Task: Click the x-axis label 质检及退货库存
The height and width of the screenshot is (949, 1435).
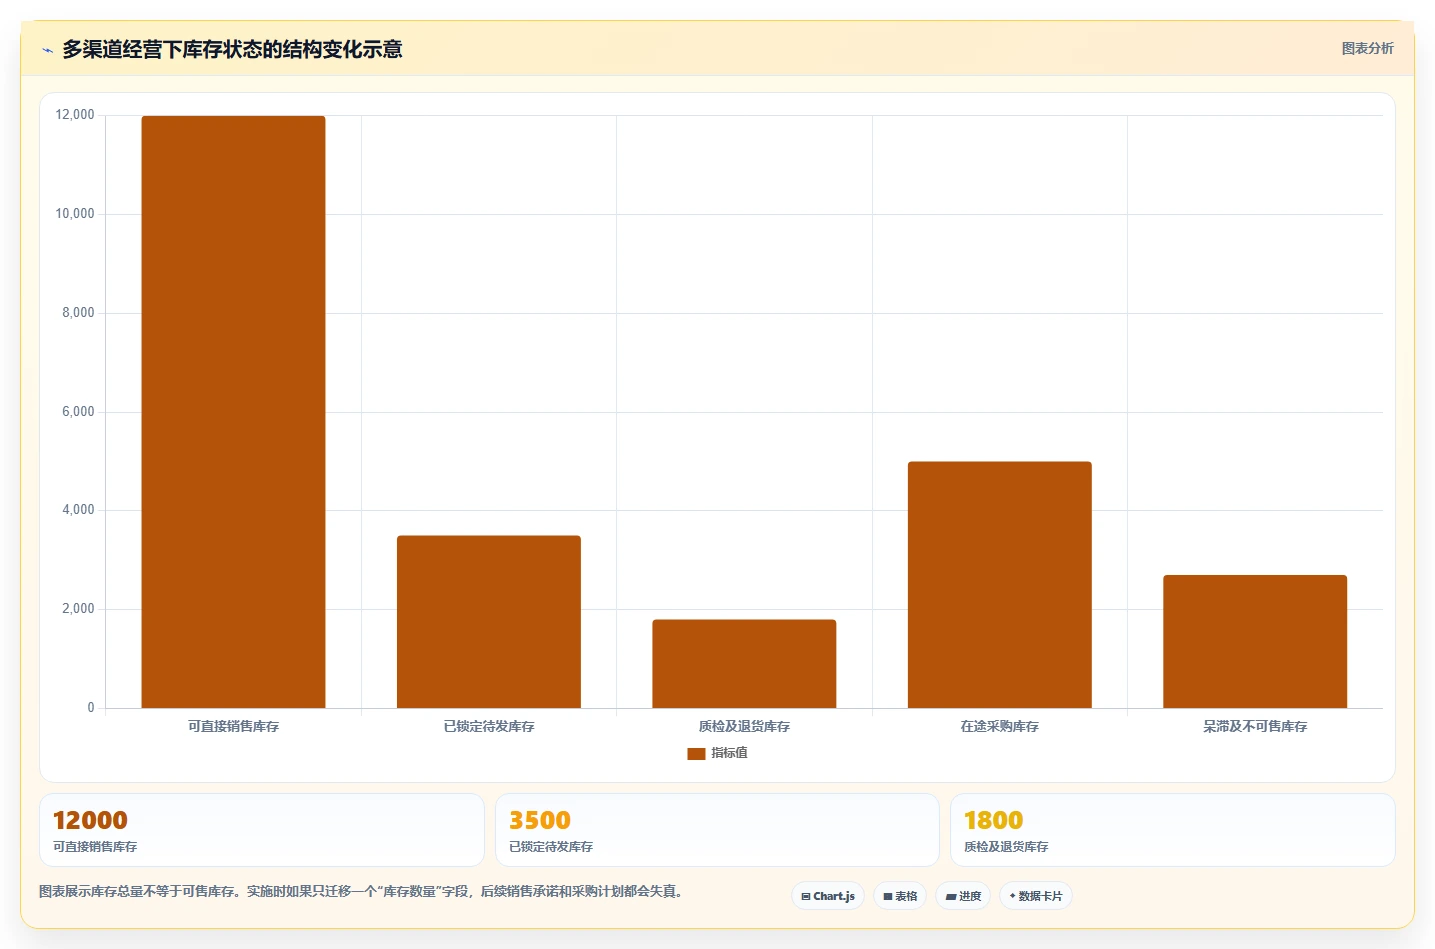Action: click(744, 727)
